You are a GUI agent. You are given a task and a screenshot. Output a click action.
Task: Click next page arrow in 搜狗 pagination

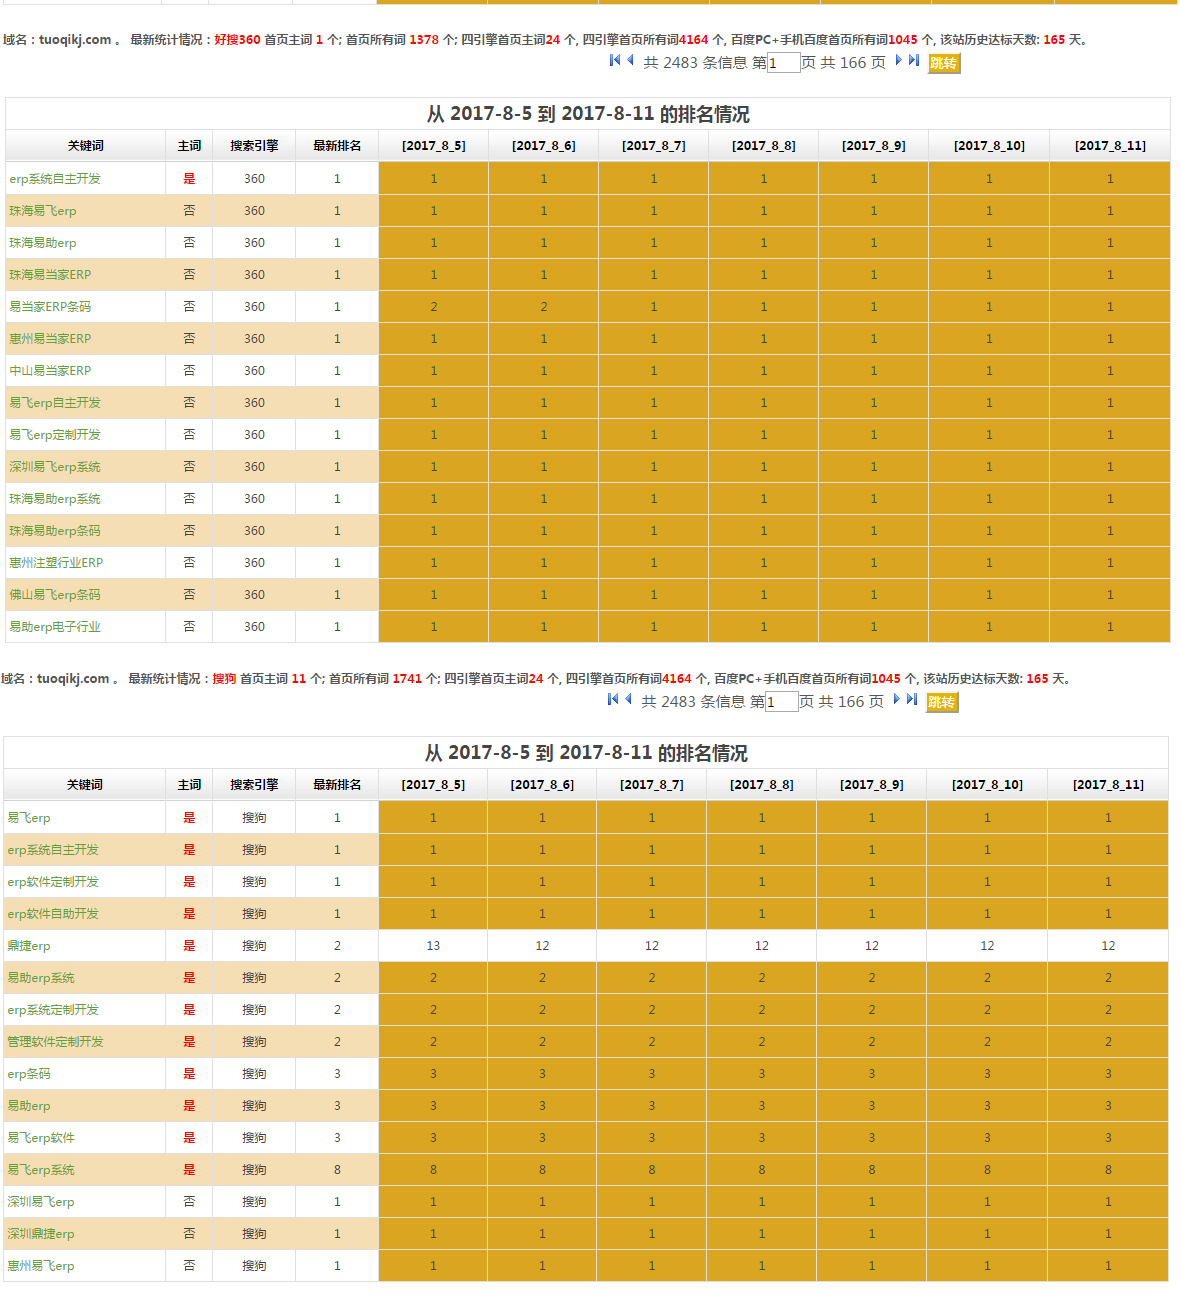coord(896,700)
